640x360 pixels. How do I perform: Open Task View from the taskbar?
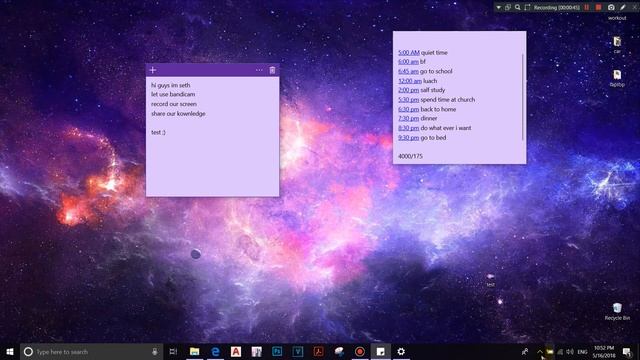click(173, 351)
